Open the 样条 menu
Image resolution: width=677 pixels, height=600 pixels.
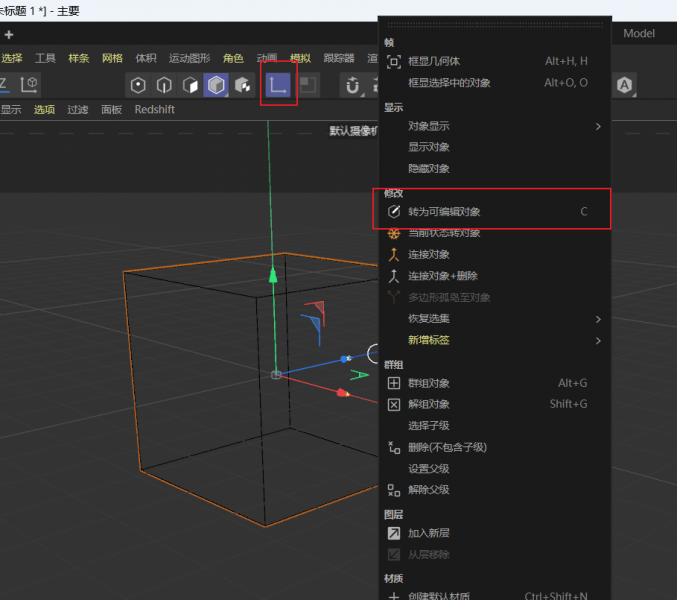pyautogui.click(x=79, y=58)
